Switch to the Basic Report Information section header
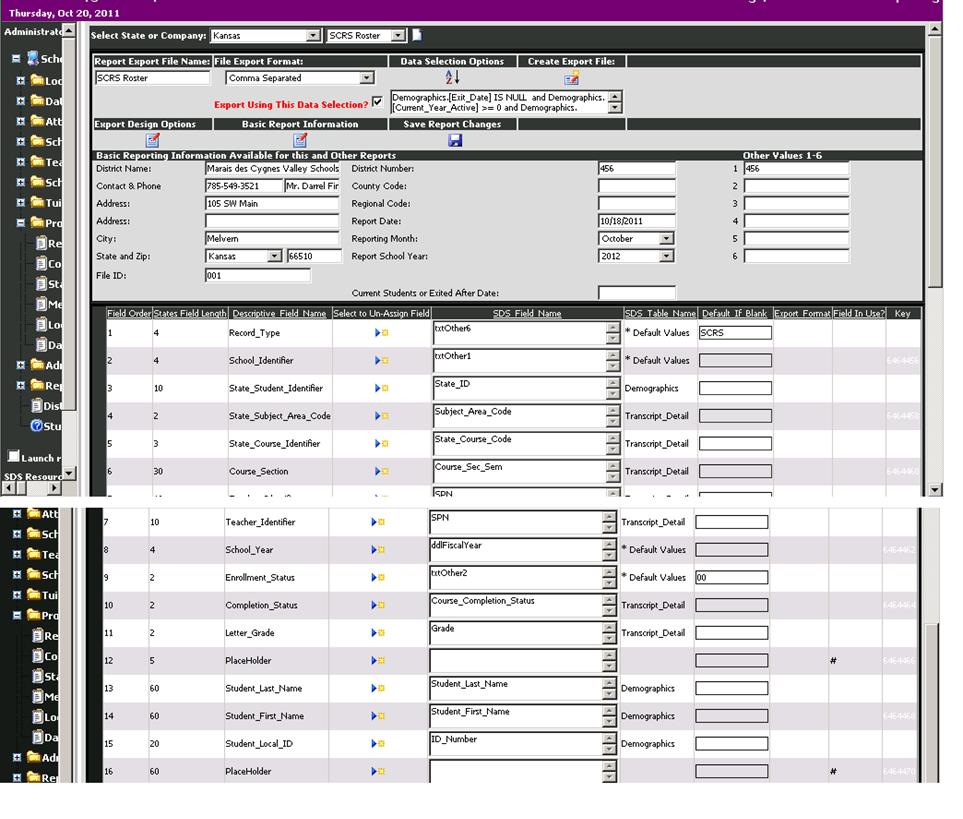 point(300,124)
